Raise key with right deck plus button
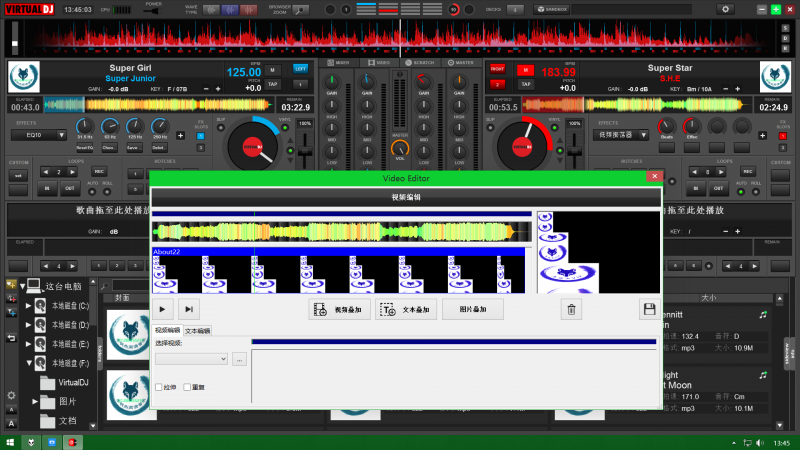Image resolution: width=800 pixels, height=450 pixels. click(737, 89)
